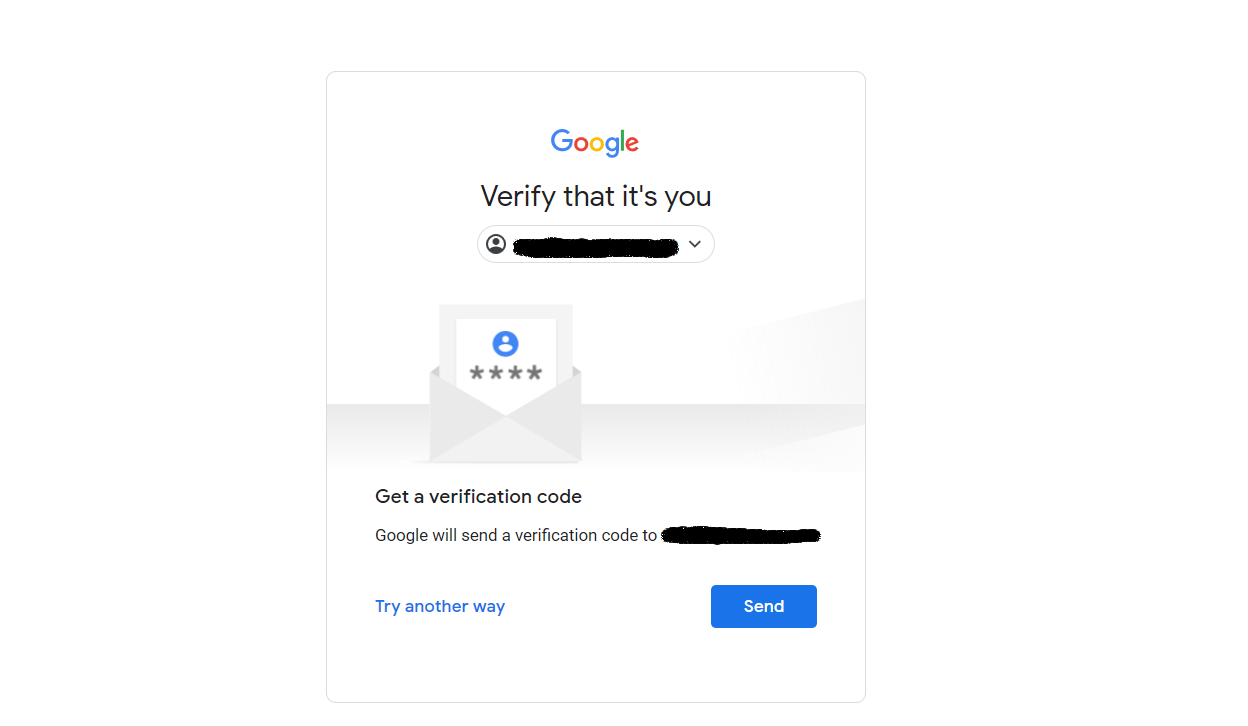
Task: Open the Try another way link
Action: point(440,606)
